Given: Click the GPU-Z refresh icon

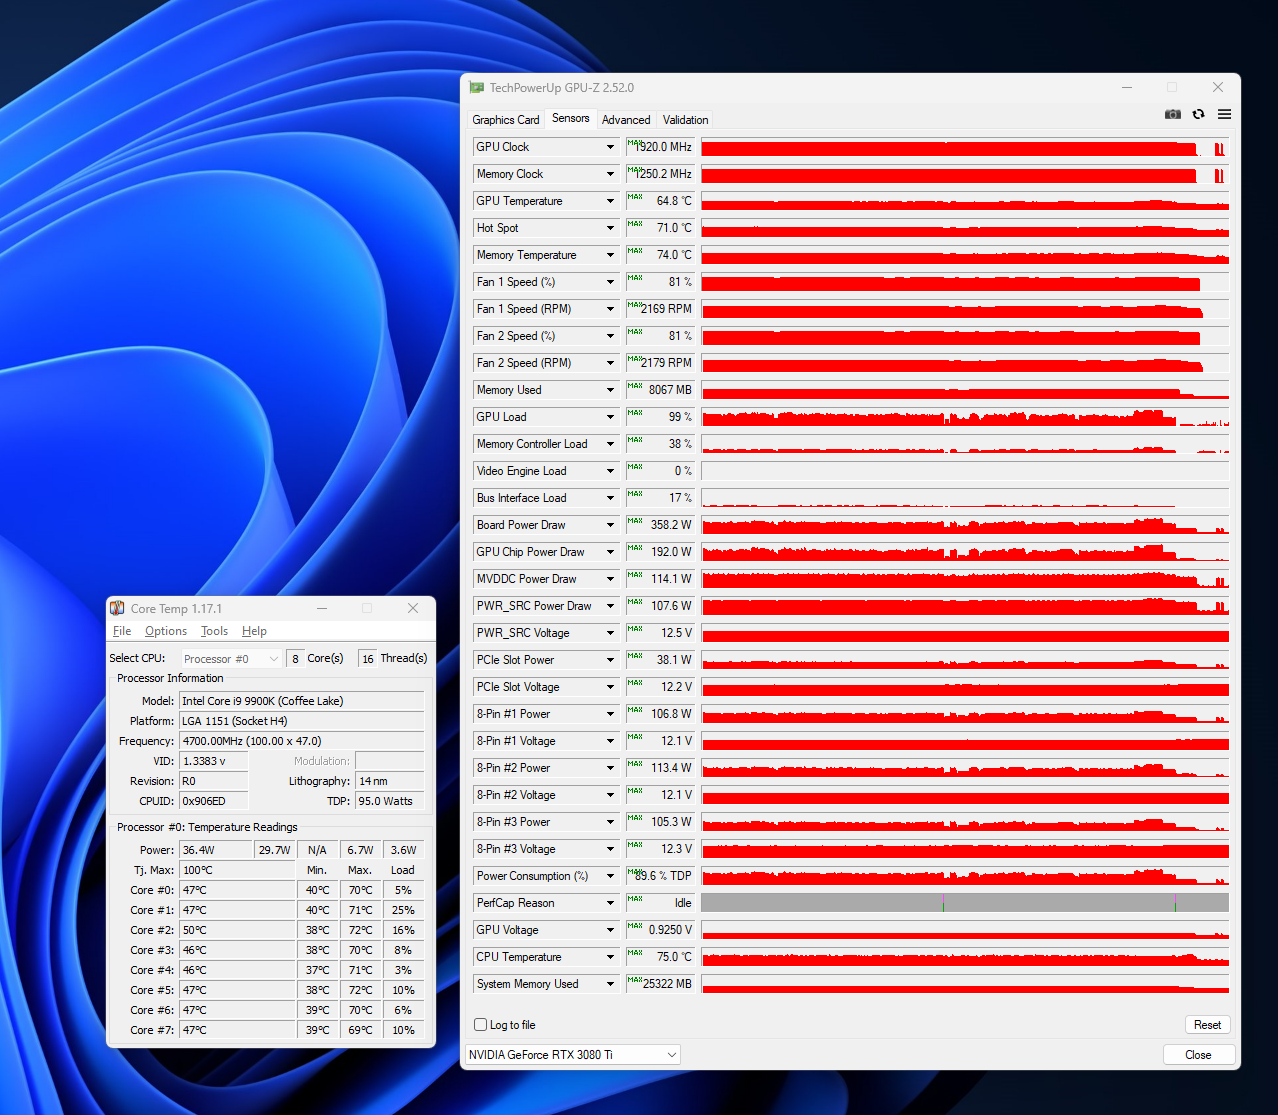Looking at the screenshot, I should (x=1198, y=115).
